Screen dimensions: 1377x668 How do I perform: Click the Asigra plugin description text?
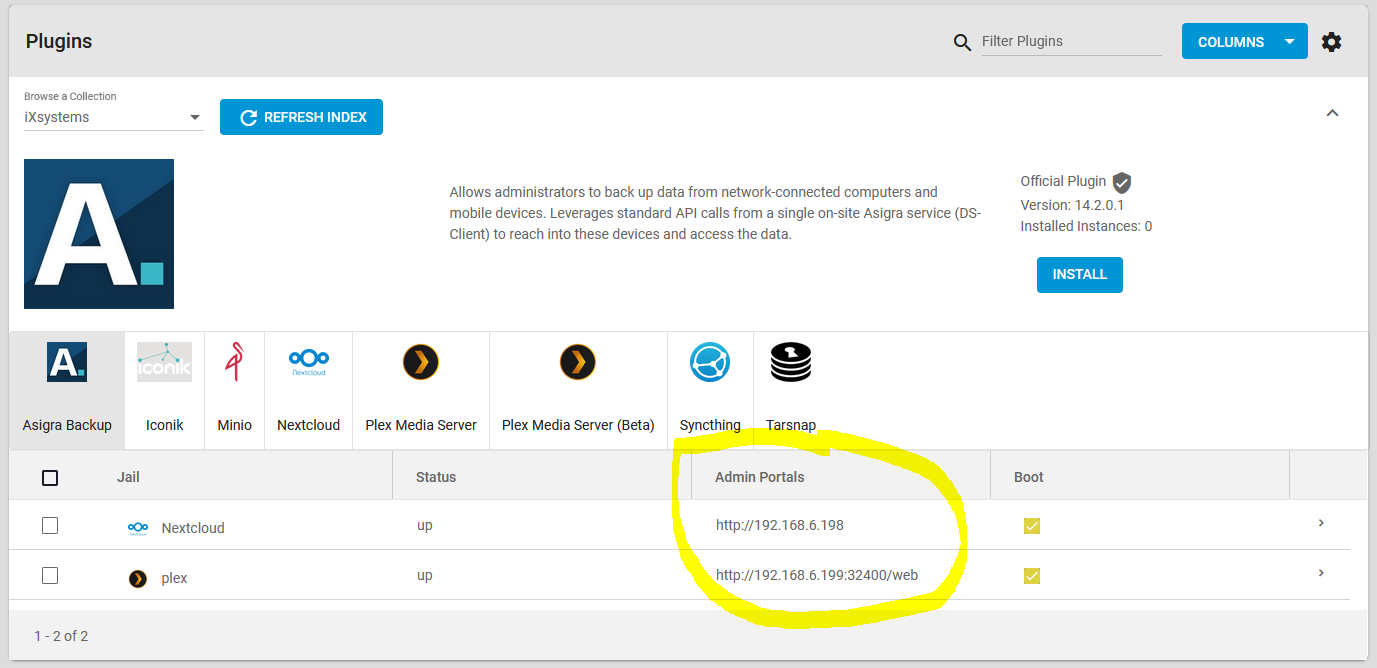coord(715,213)
